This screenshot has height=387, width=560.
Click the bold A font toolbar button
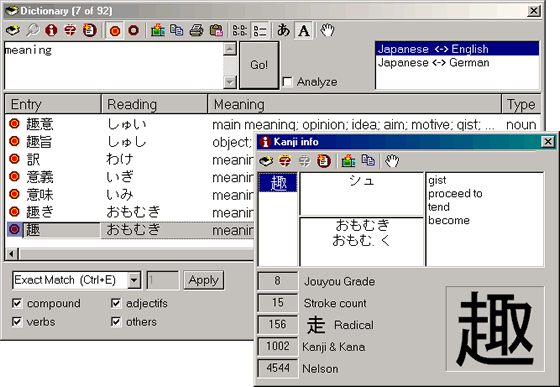click(304, 31)
